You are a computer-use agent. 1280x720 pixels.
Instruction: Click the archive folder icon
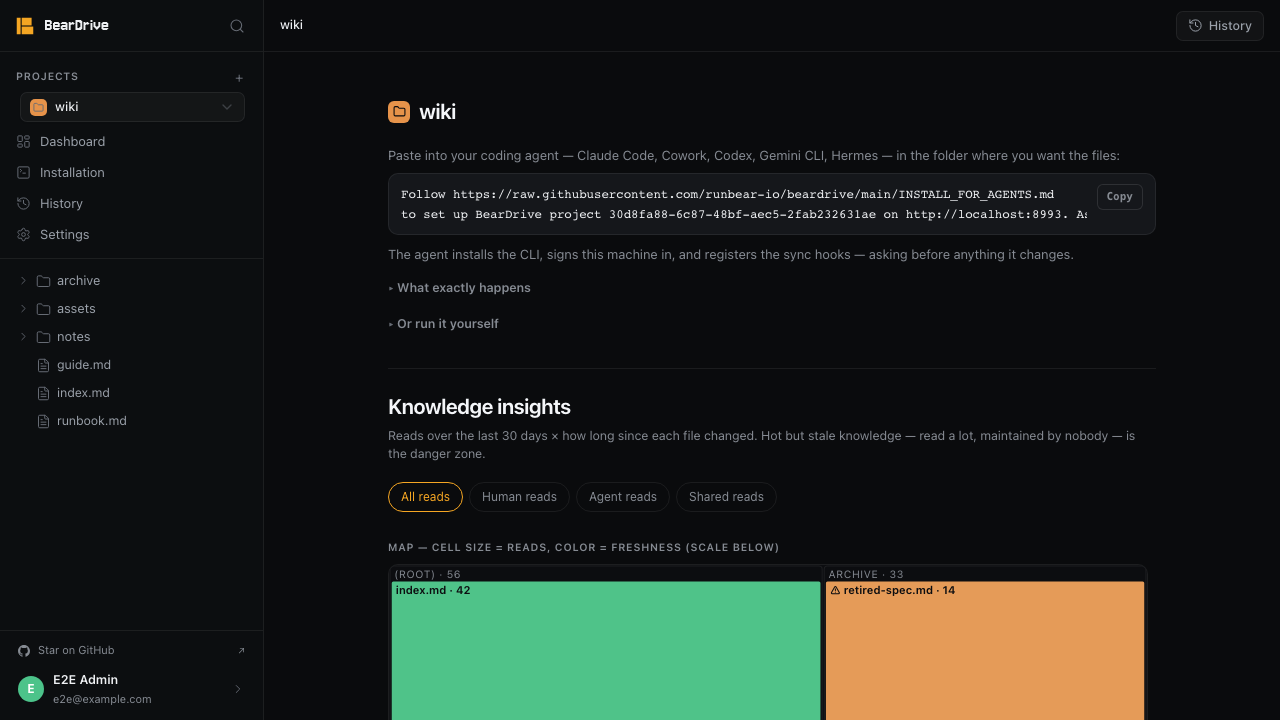(x=43, y=281)
